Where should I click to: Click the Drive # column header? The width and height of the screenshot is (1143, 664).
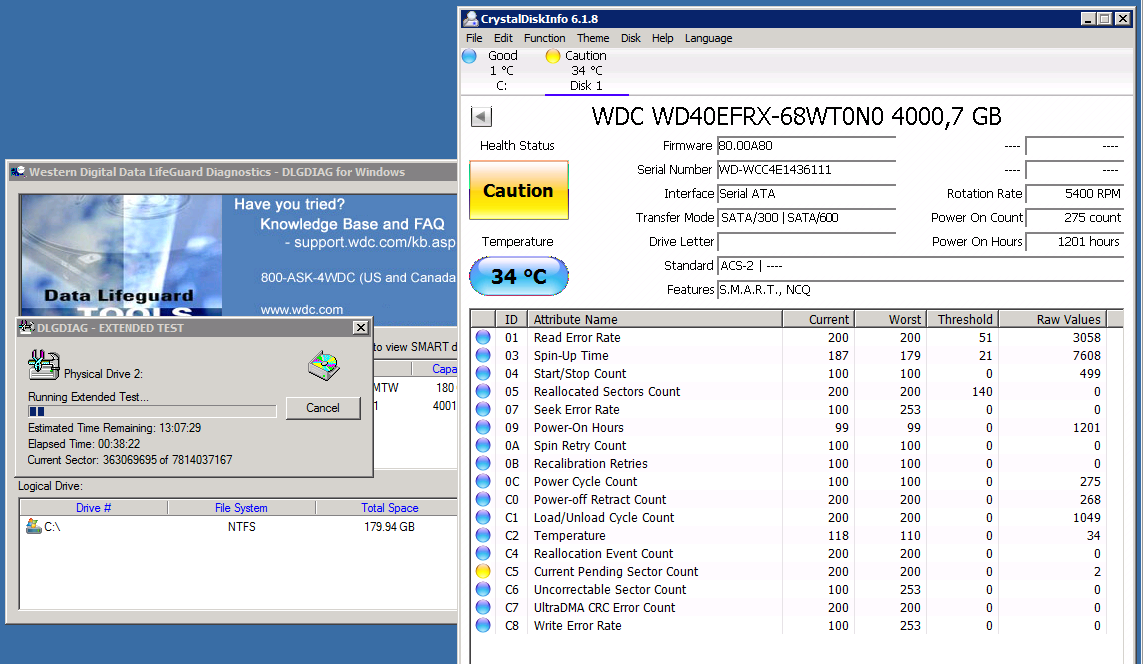93,508
